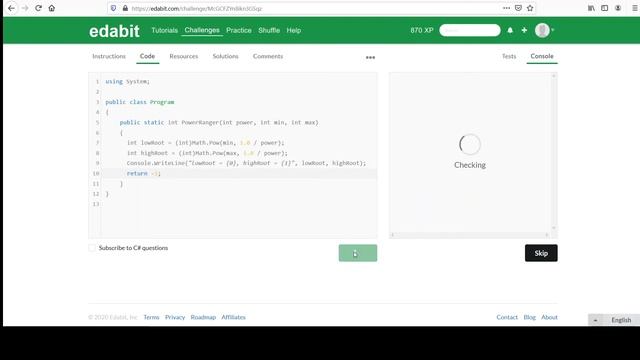Reload the page with the refresh icon

(38, 8)
